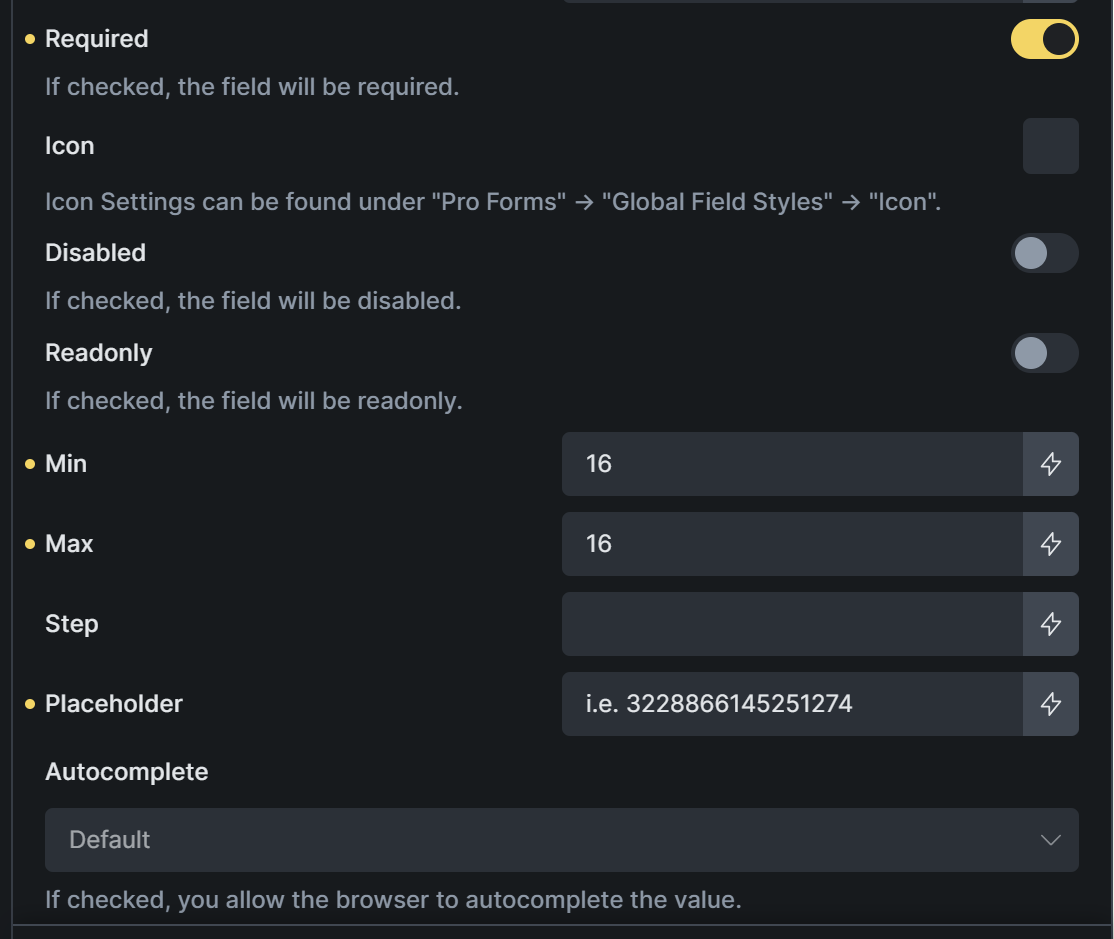Click the Placeholder setting label
The image size is (1114, 939).
(x=113, y=704)
